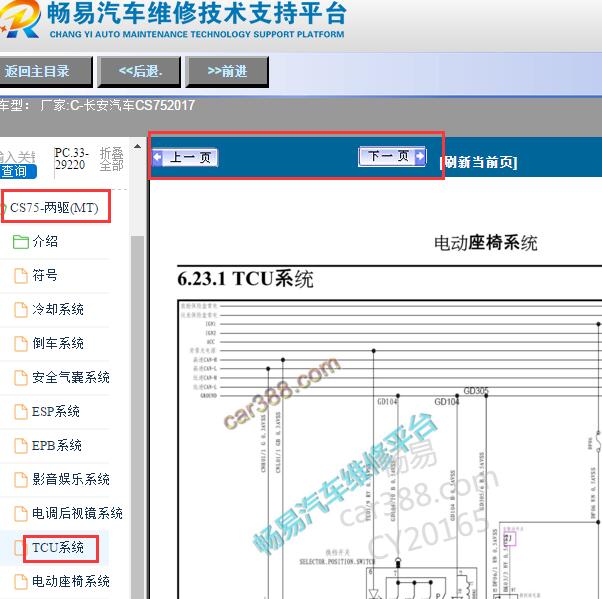Viewport: 602px width, 599px height.
Task: Open the 冷却系统 tree item
Action: click(x=58, y=309)
